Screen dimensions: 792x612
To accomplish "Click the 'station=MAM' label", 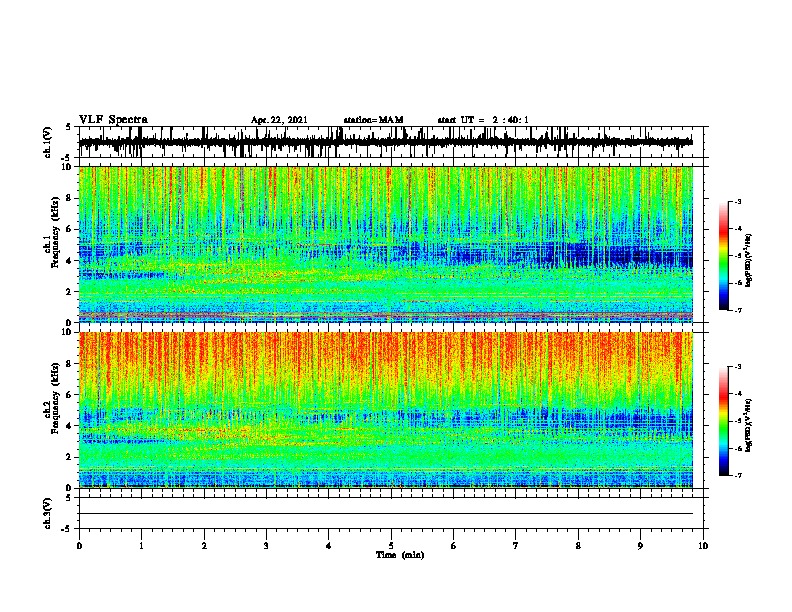I will click(373, 120).
